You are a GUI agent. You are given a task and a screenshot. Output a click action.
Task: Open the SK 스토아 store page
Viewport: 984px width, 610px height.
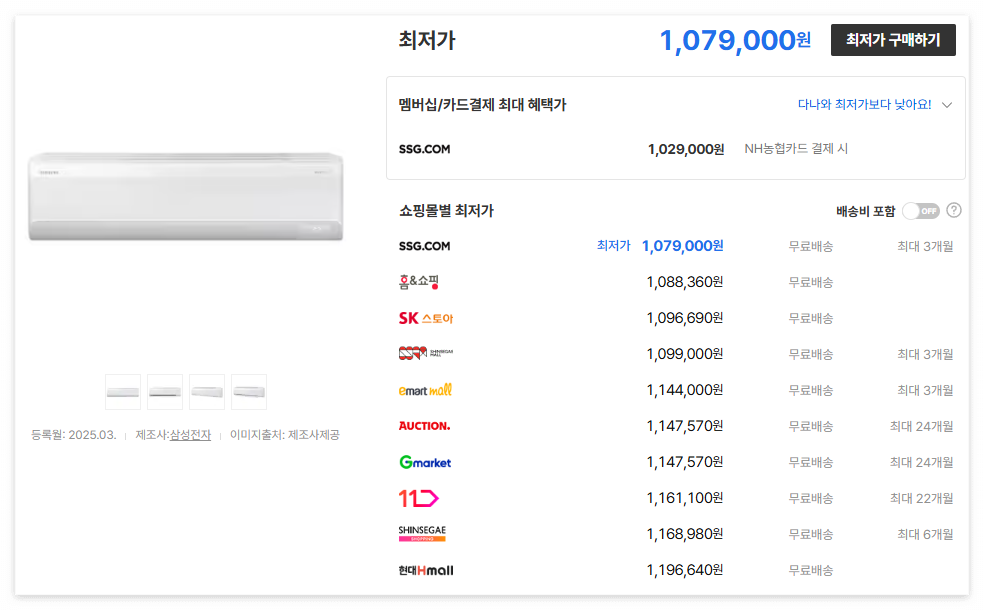pos(425,318)
